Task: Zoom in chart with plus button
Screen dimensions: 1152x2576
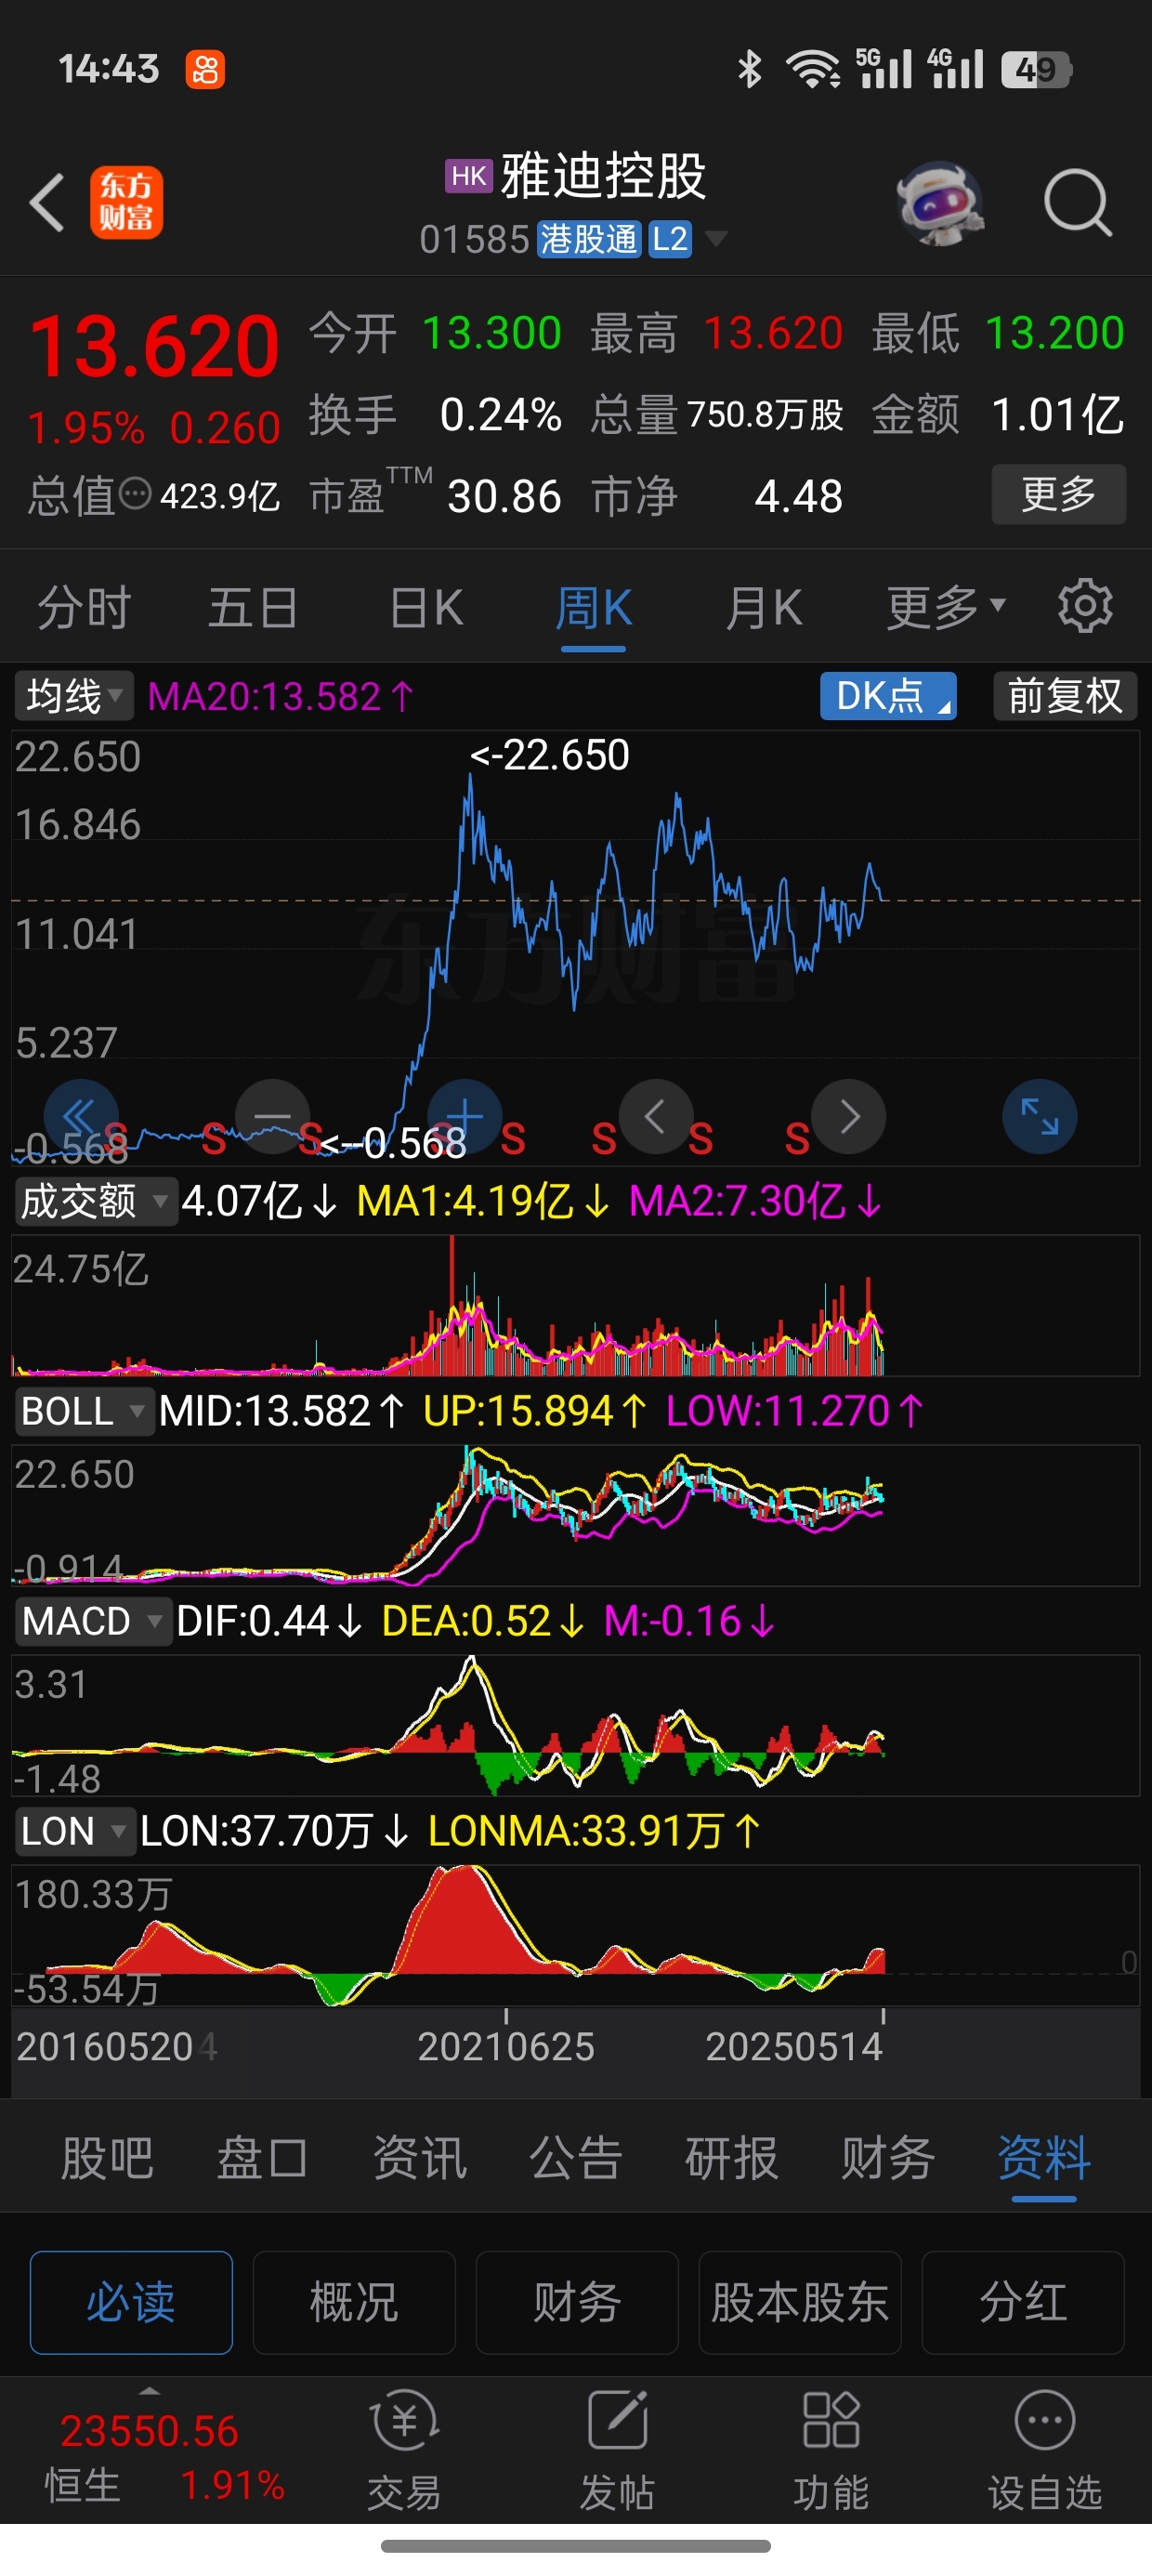Action: click(464, 1116)
